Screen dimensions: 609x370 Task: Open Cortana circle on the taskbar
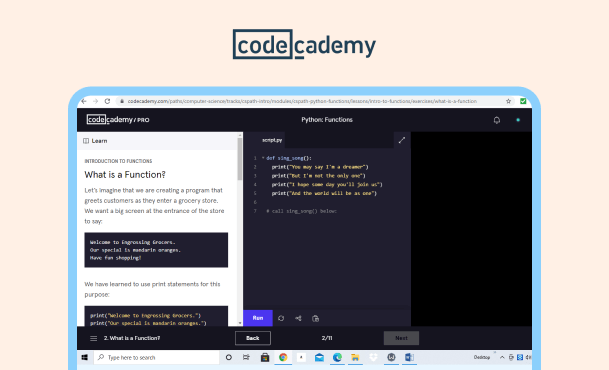pos(229,357)
